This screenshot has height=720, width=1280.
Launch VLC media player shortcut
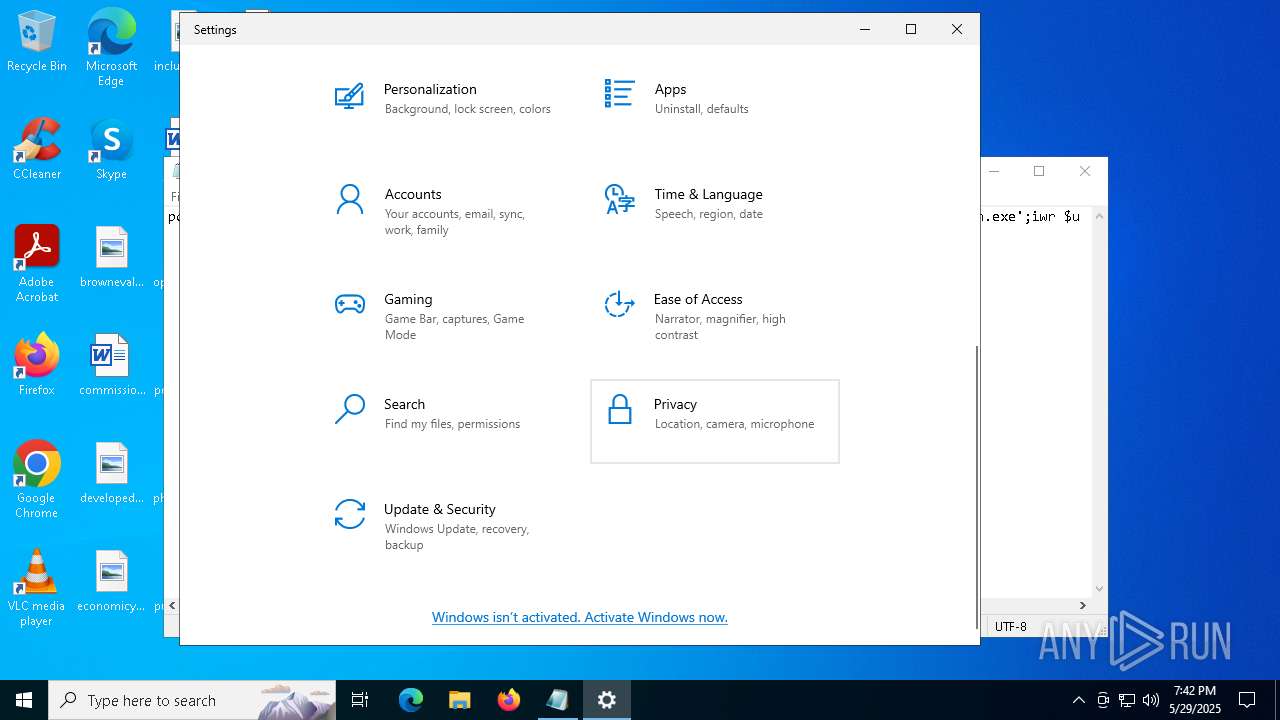[x=37, y=588]
